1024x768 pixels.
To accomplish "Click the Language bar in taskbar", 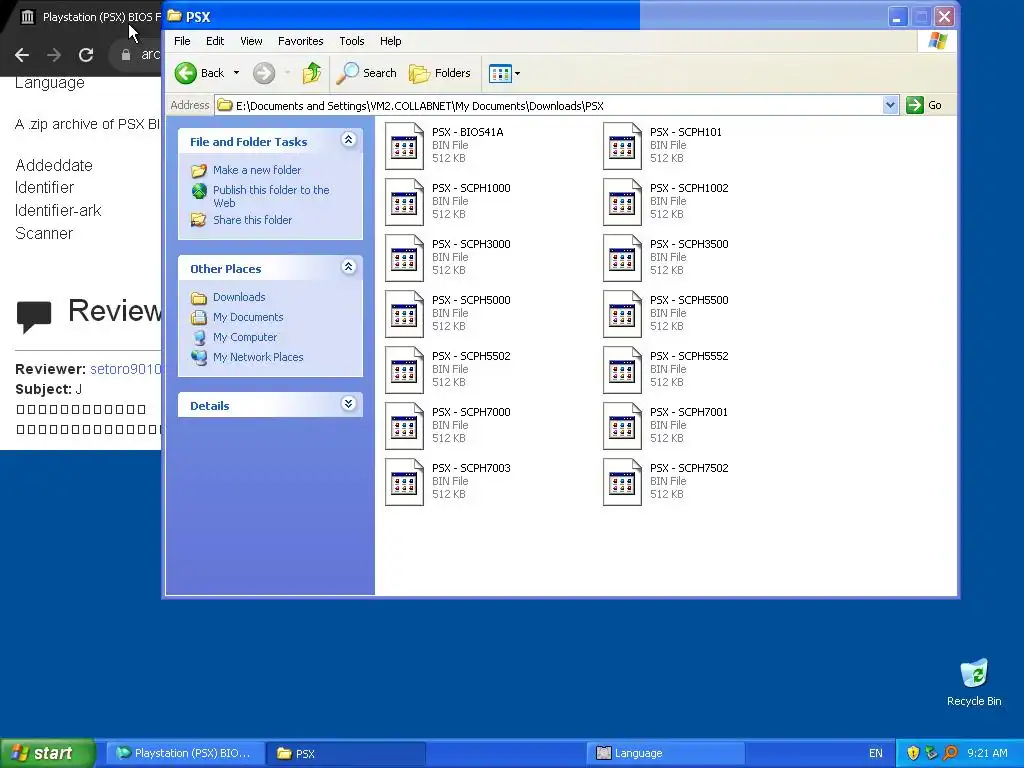I will [x=665, y=753].
